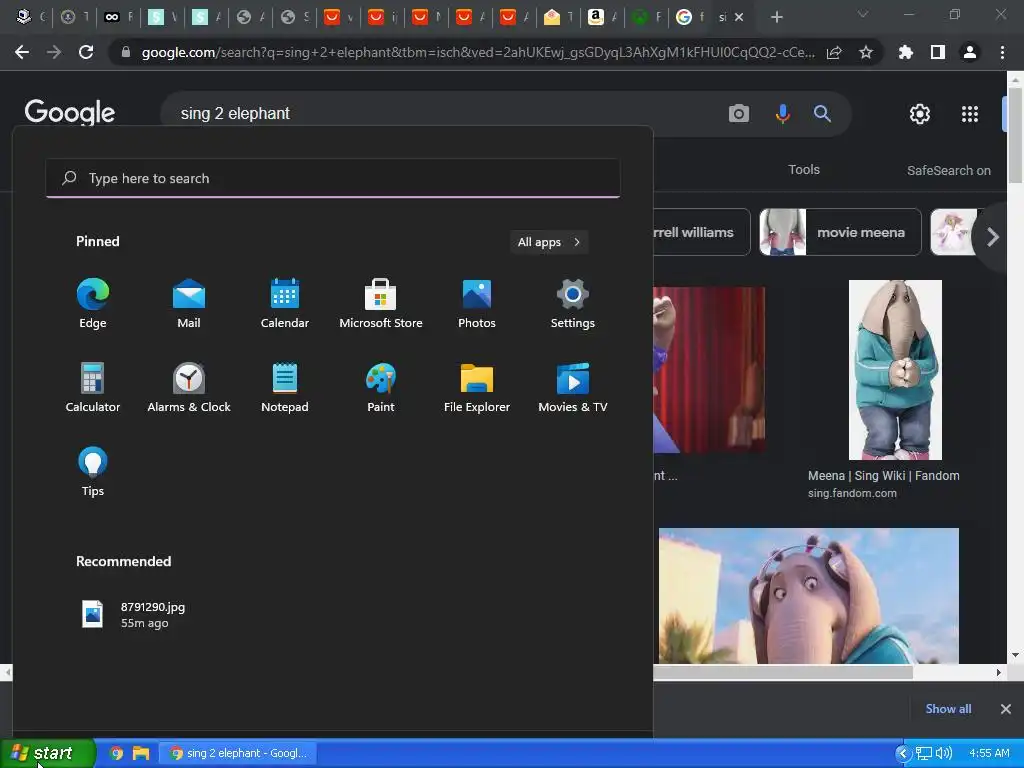Image resolution: width=1024 pixels, height=768 pixels.
Task: Launch the Calculator app
Action: click(x=93, y=387)
